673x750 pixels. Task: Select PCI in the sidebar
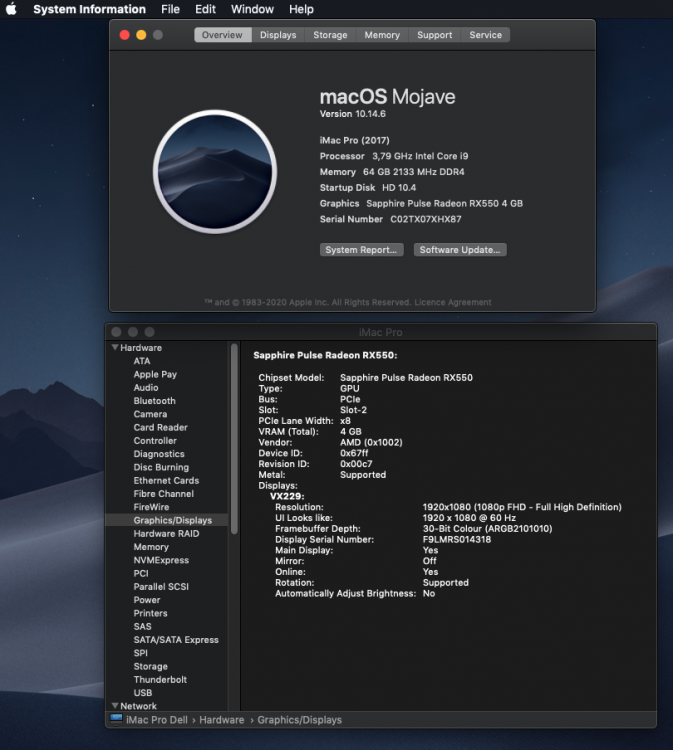(141, 574)
